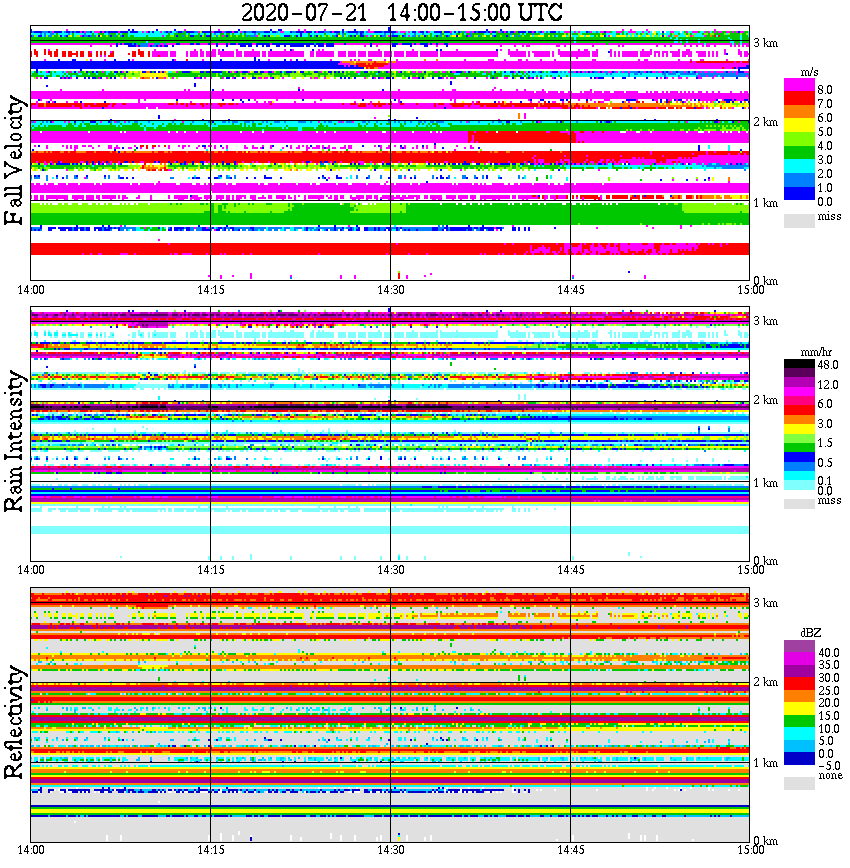The image size is (850, 868).
Task: Click "14:45" tick under Fall Velocity plot
Action: coord(570,290)
